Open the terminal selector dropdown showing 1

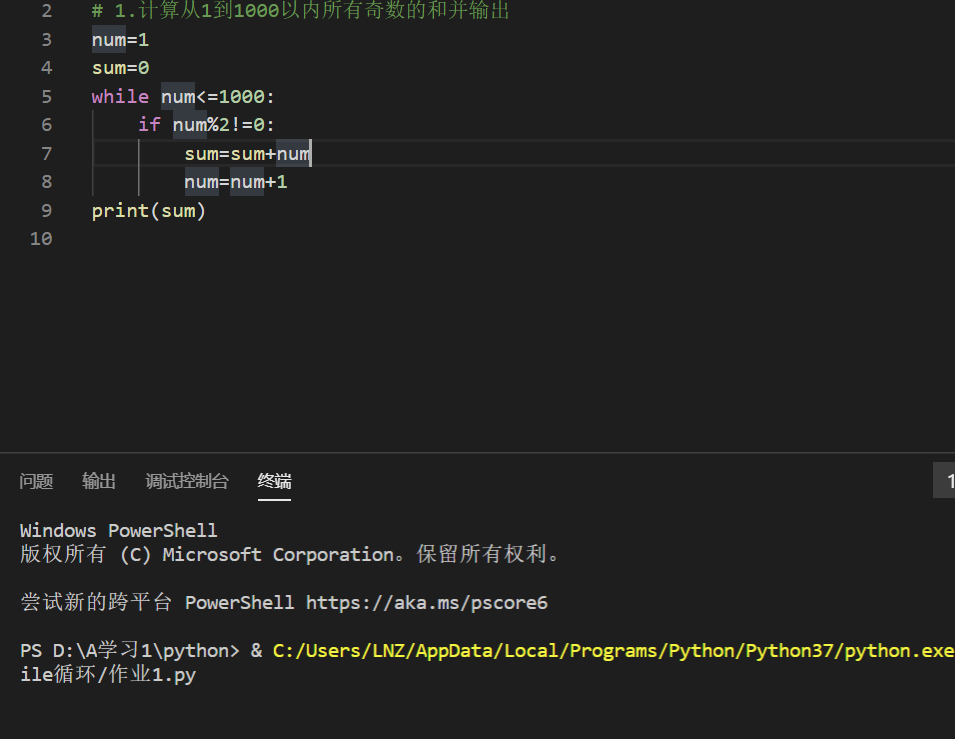(x=944, y=480)
